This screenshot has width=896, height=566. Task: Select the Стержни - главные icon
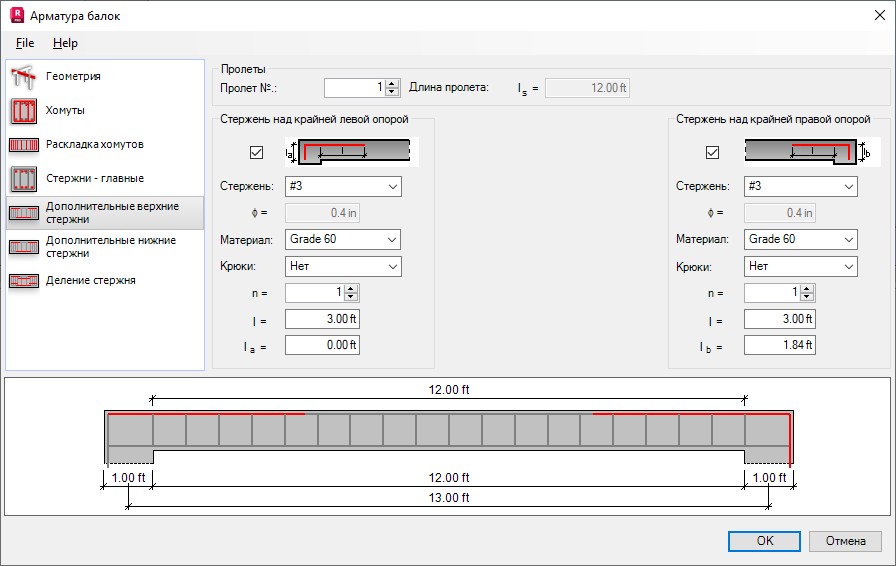(23, 179)
